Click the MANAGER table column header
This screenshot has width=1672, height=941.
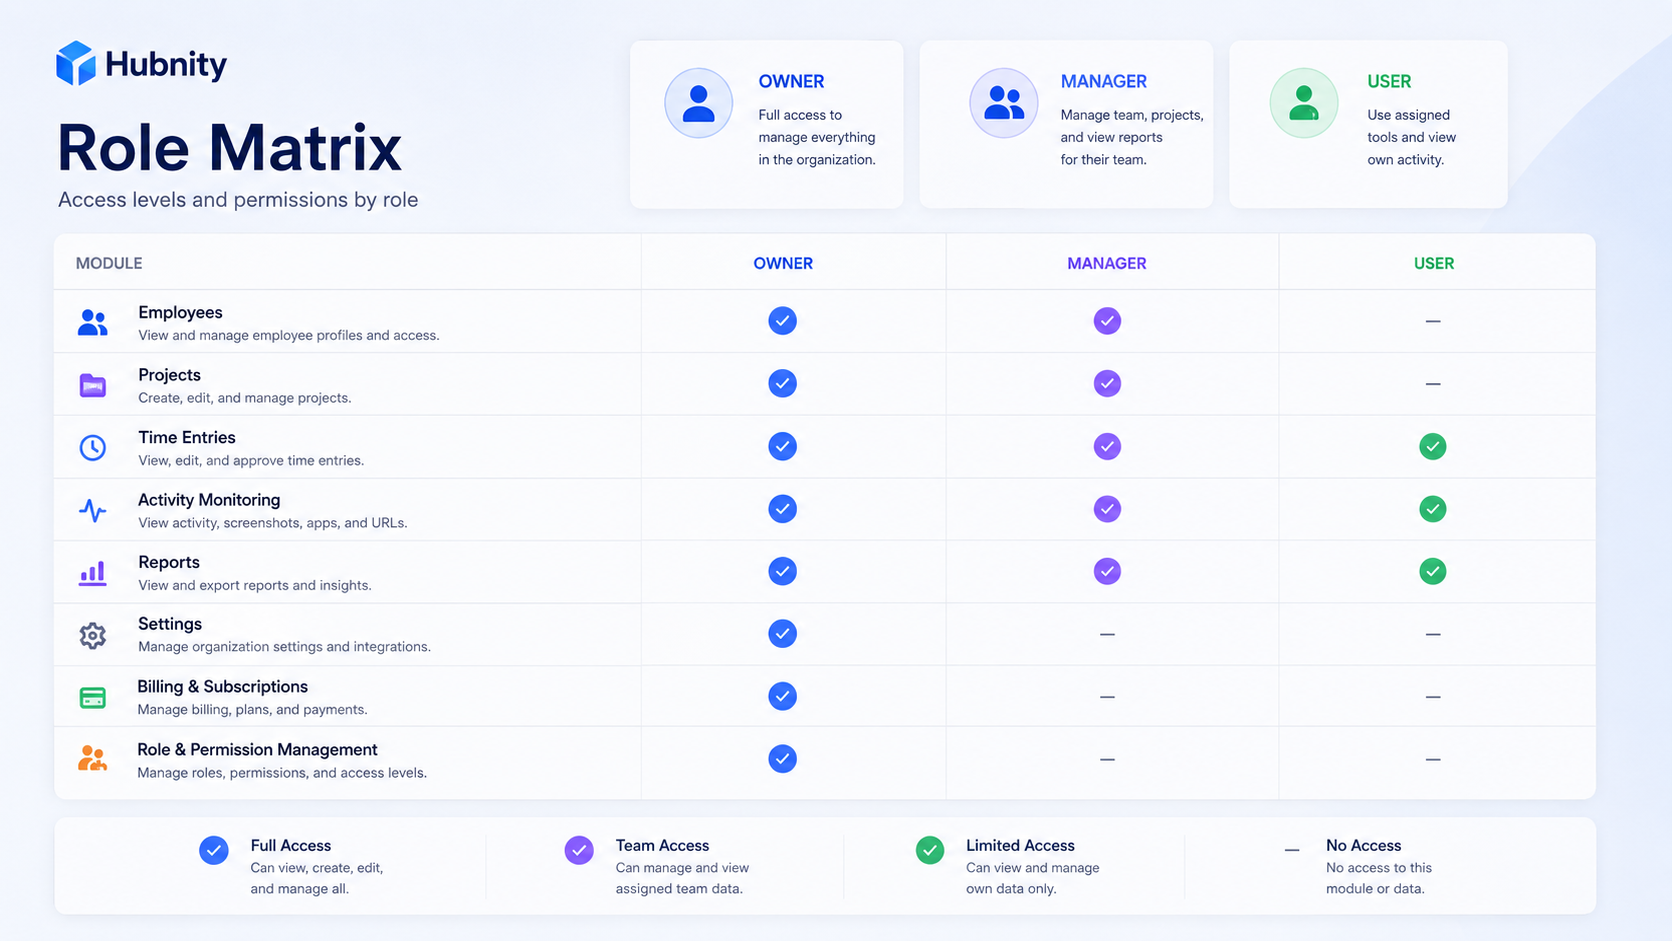[x=1107, y=263]
